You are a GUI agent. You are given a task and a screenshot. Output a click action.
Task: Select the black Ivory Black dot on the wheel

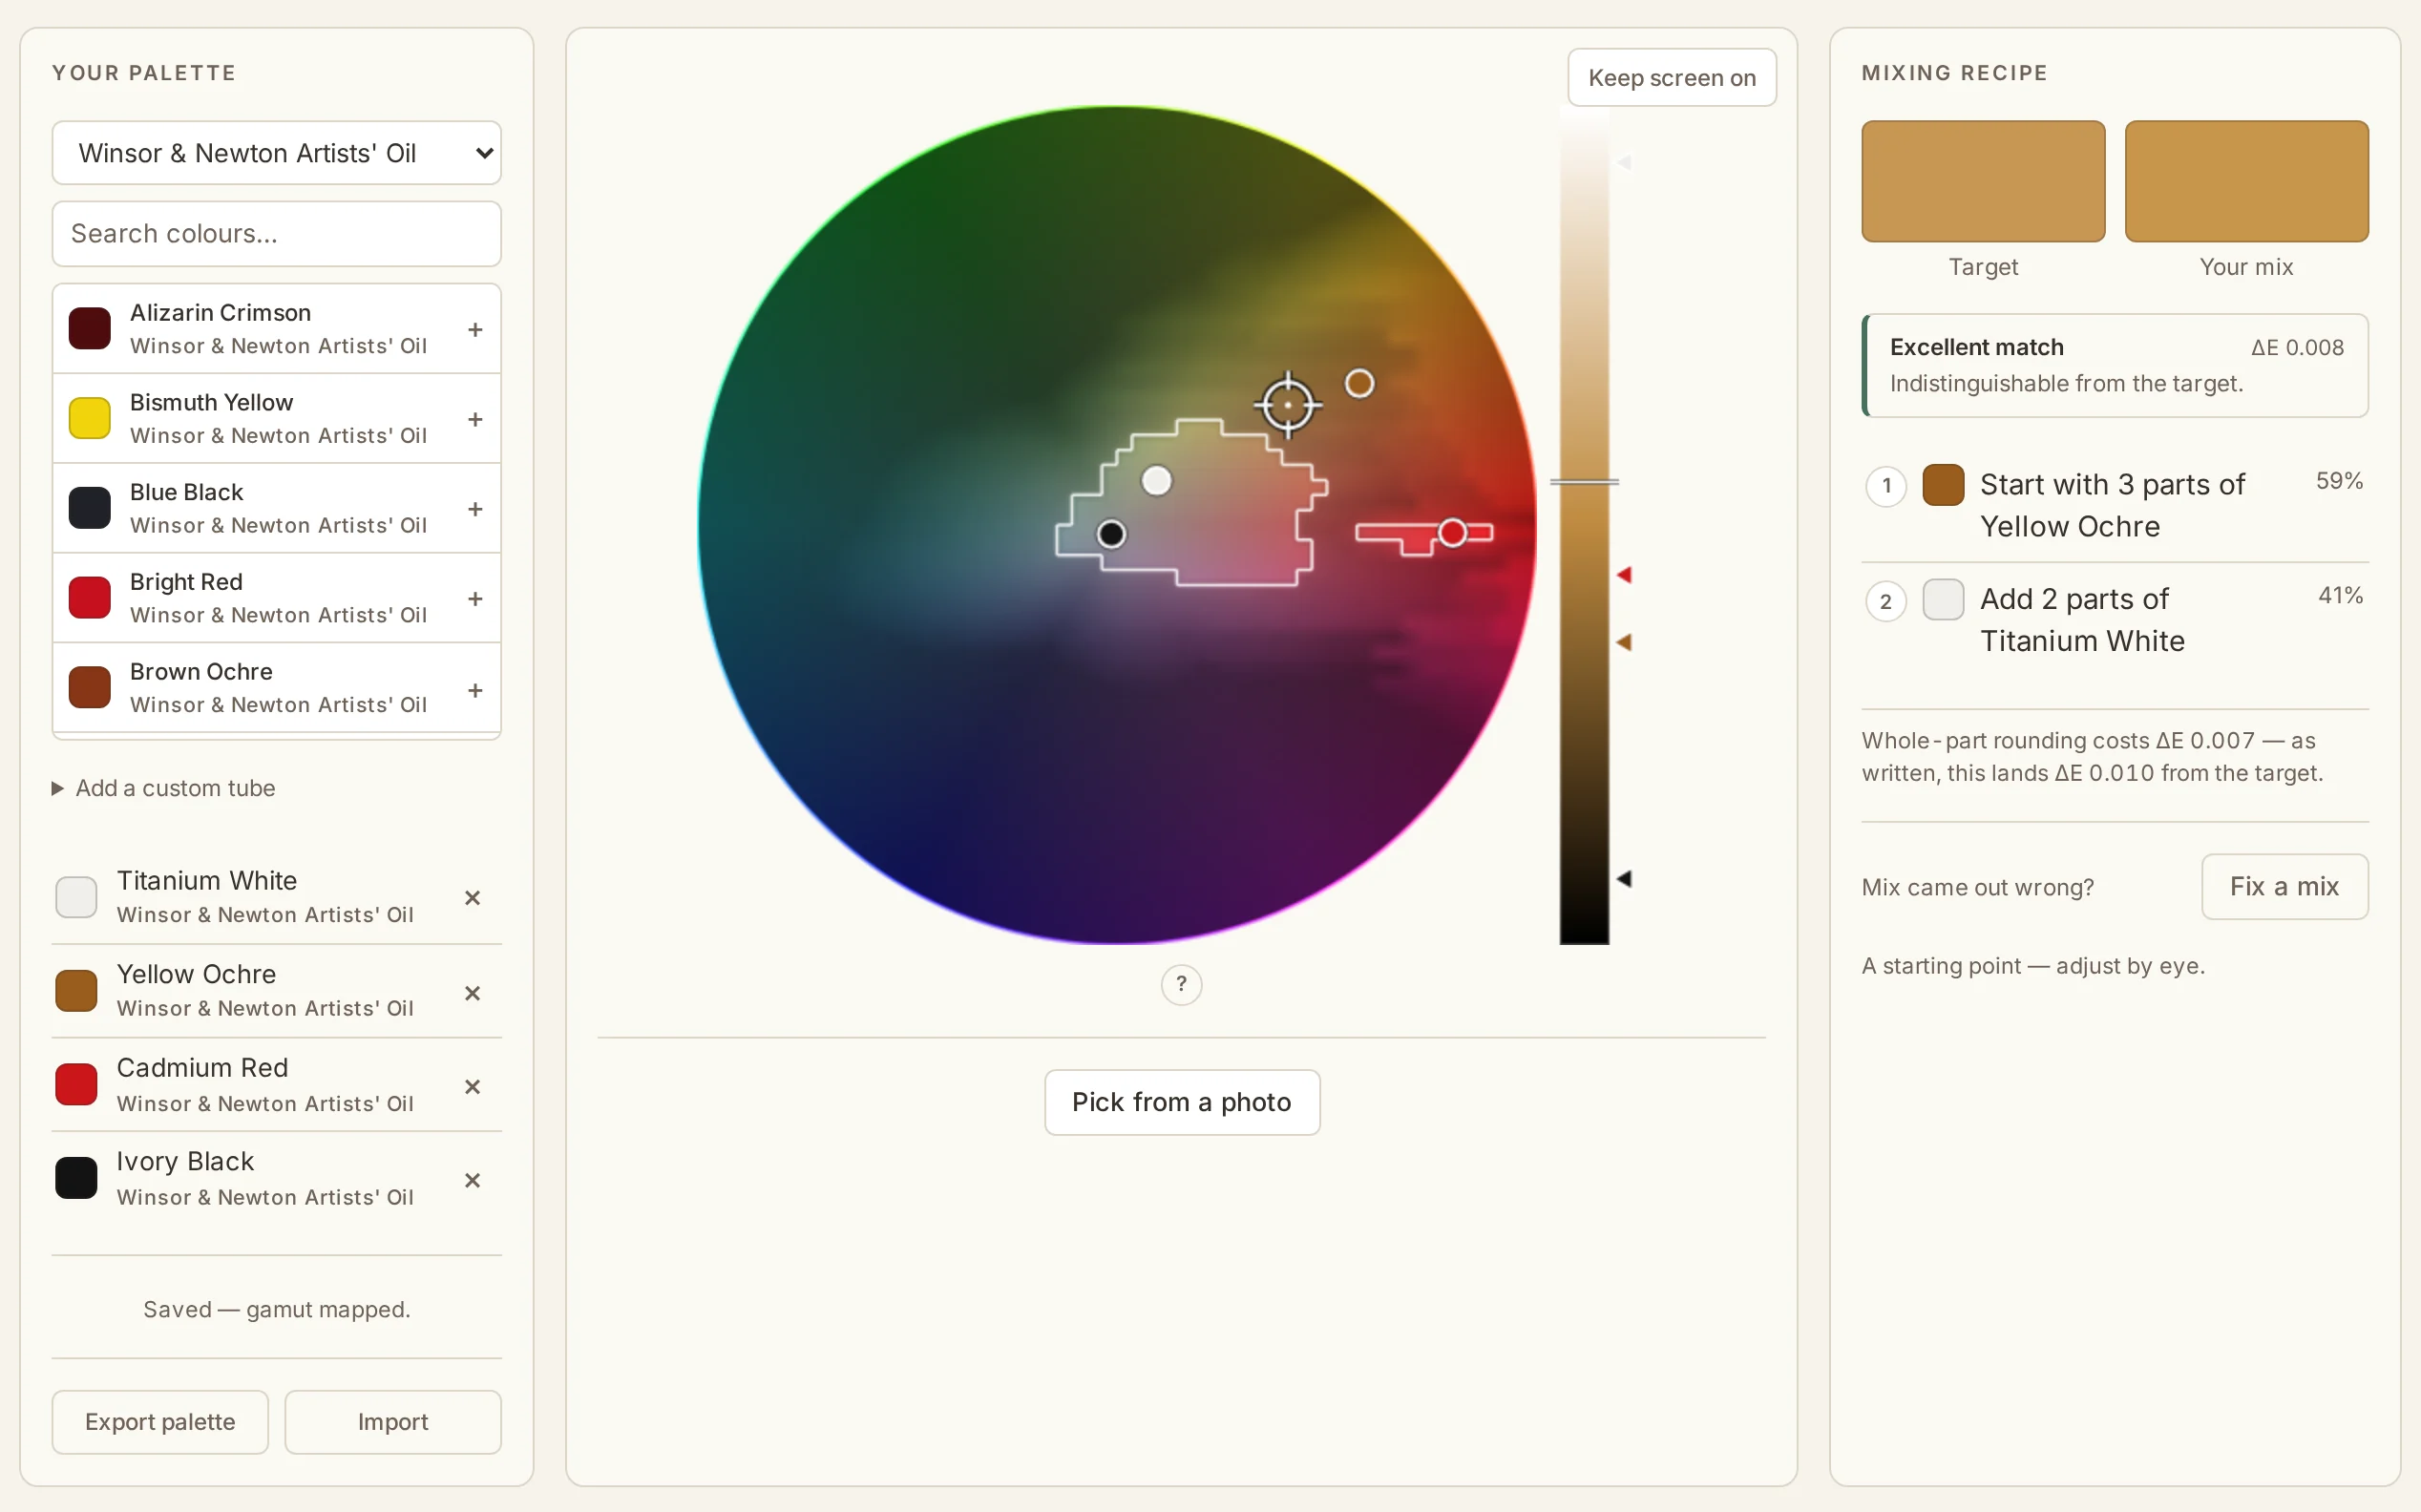point(1111,534)
